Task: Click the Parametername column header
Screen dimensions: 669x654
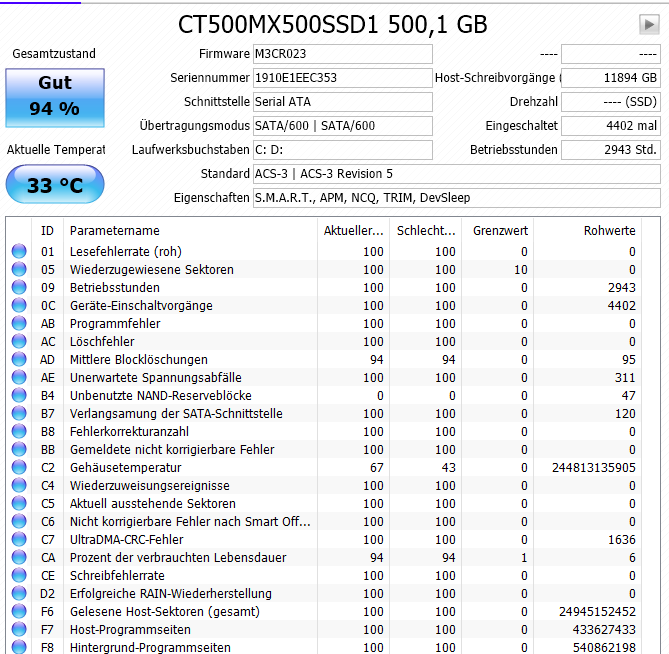Action: click(190, 231)
